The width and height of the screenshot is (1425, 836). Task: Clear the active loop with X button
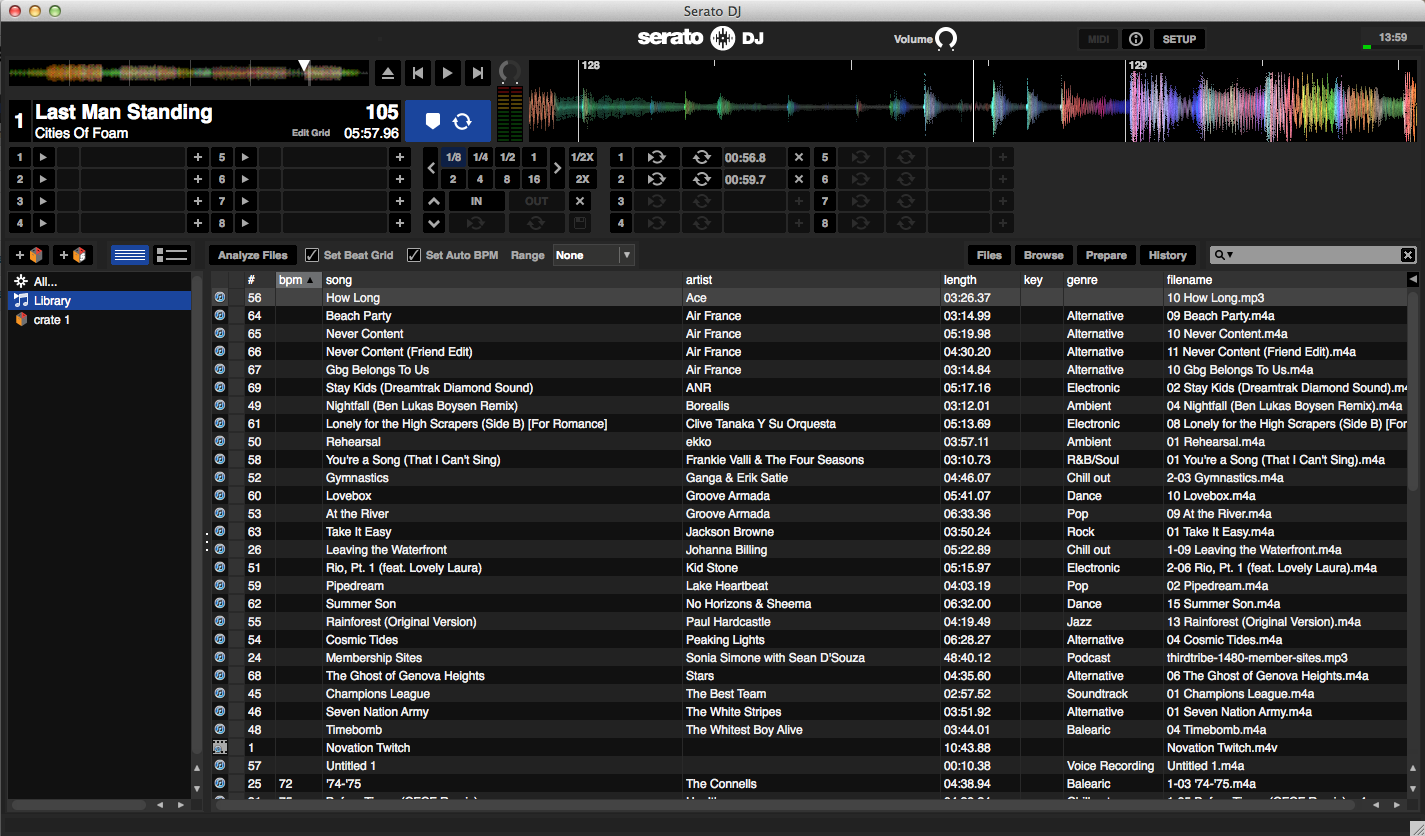(x=579, y=201)
